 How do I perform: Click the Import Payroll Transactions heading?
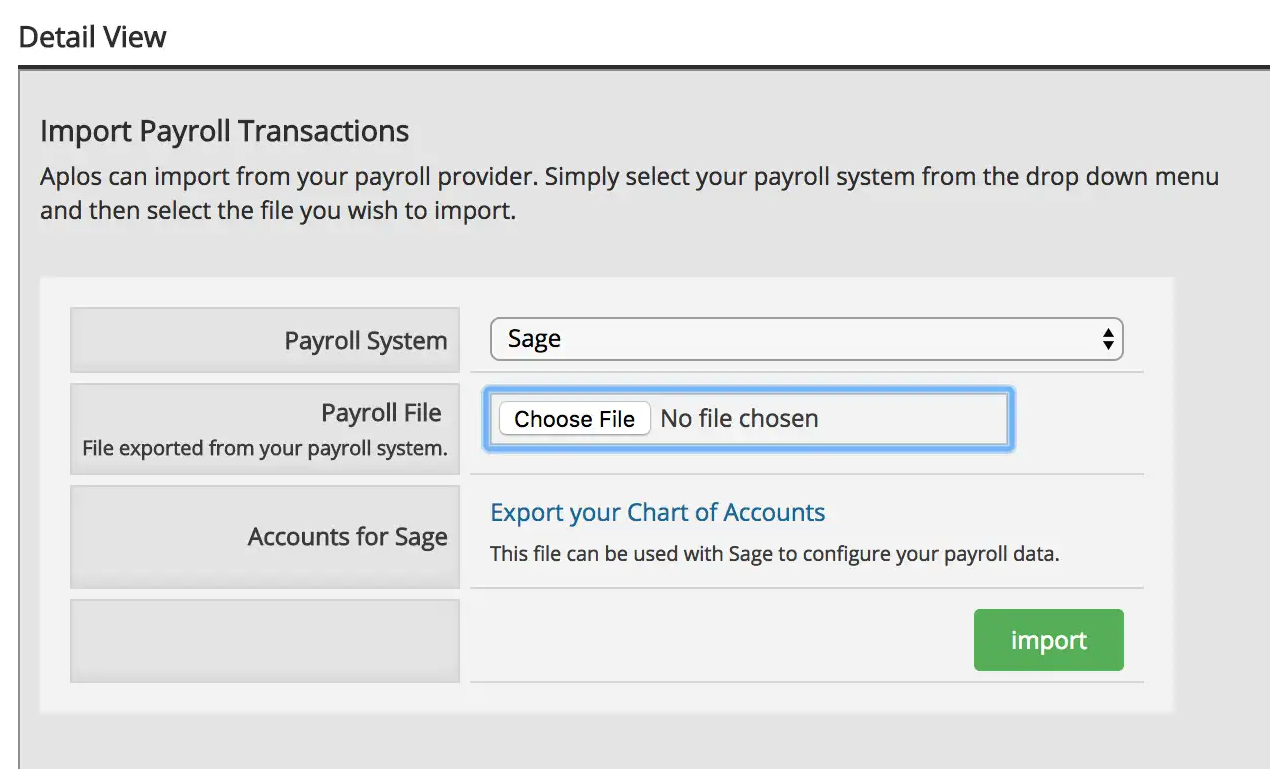pos(225,131)
